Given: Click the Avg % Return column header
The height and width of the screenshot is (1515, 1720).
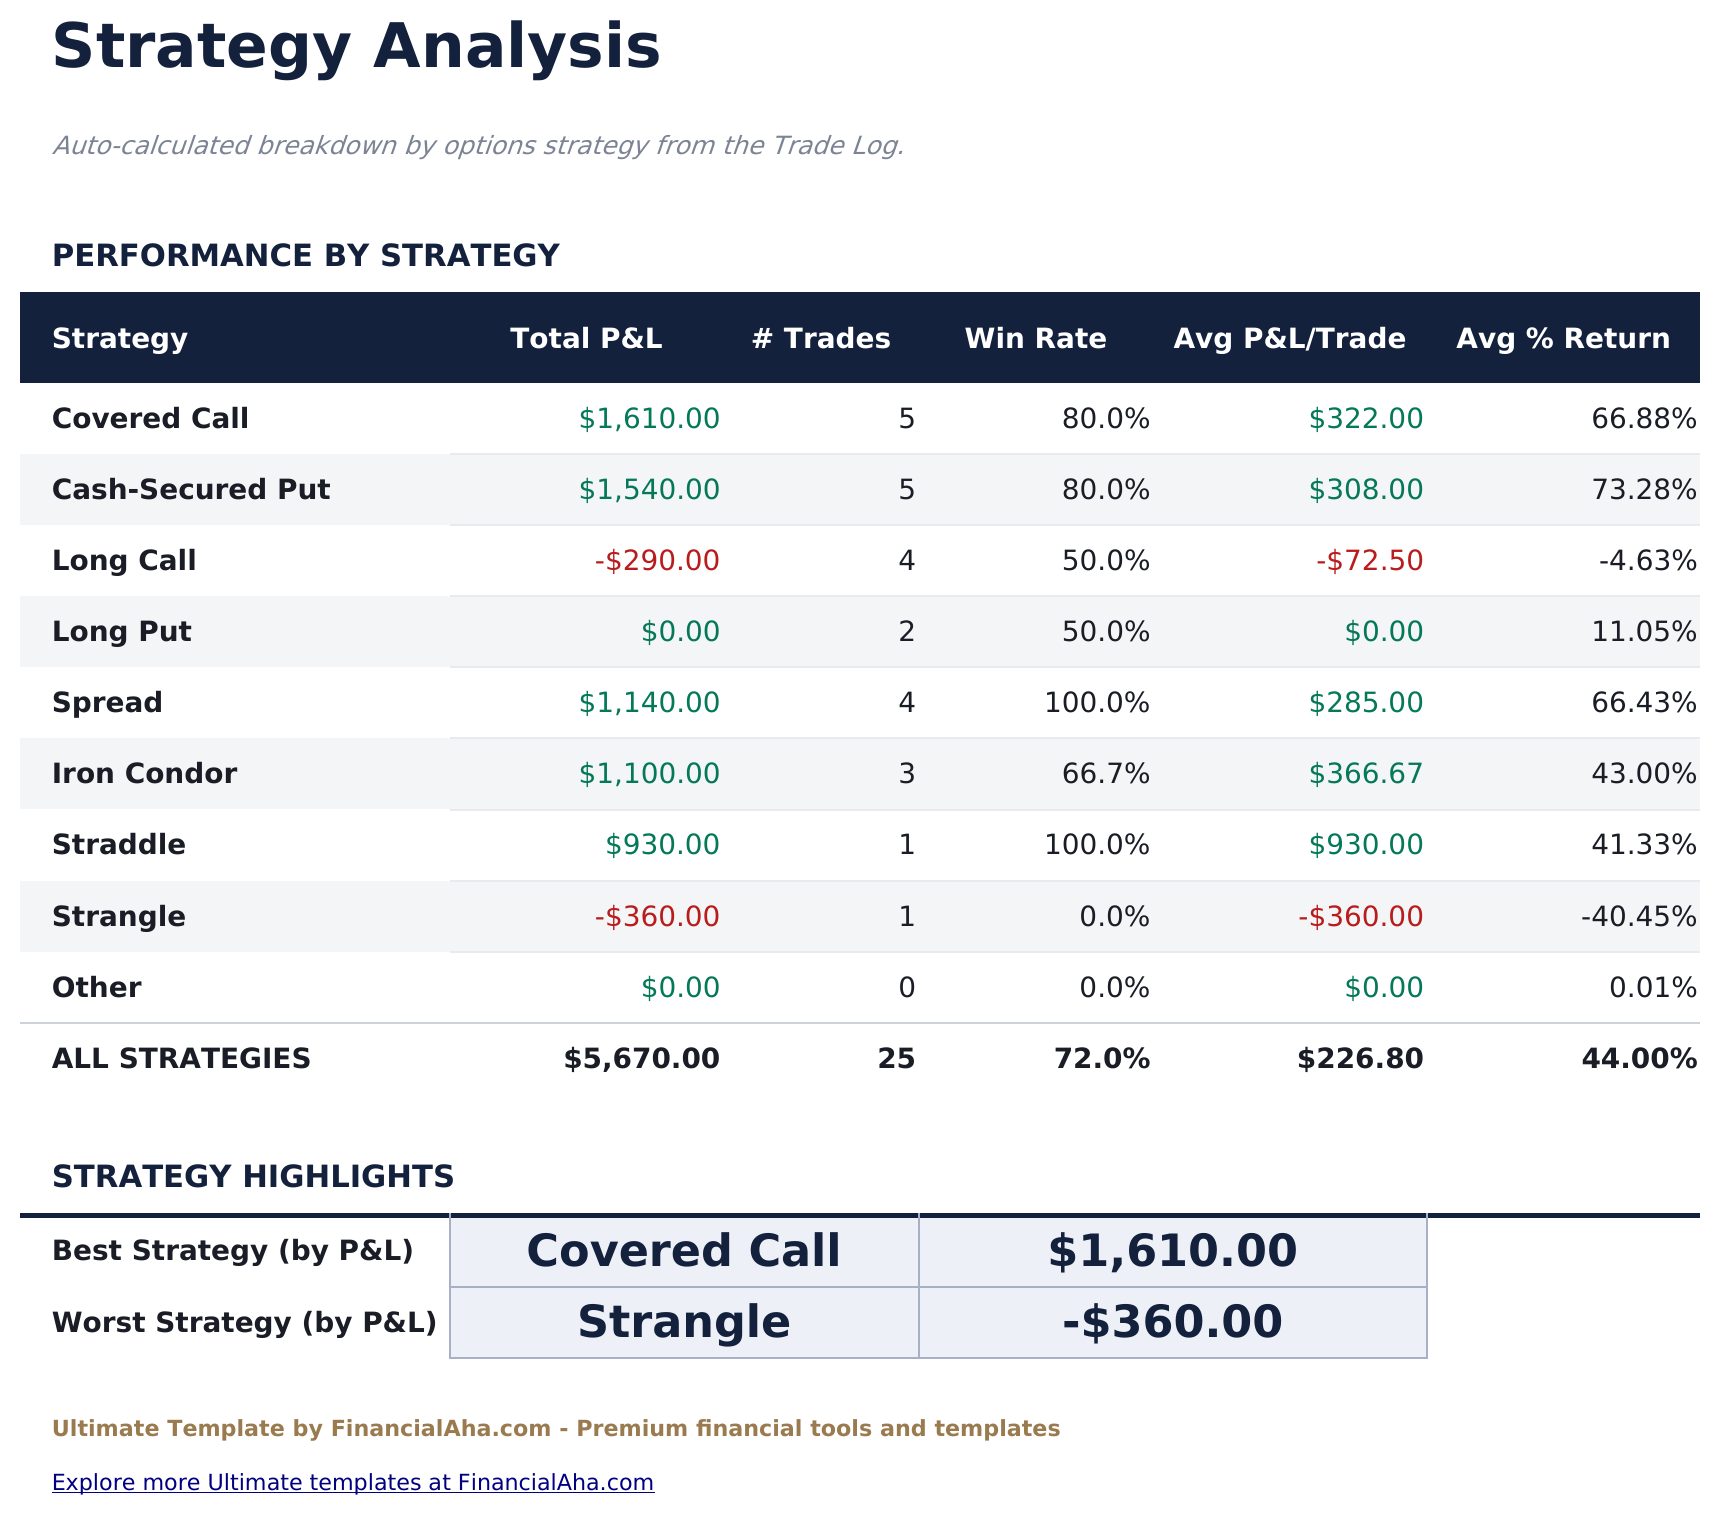Looking at the screenshot, I should coord(1563,338).
